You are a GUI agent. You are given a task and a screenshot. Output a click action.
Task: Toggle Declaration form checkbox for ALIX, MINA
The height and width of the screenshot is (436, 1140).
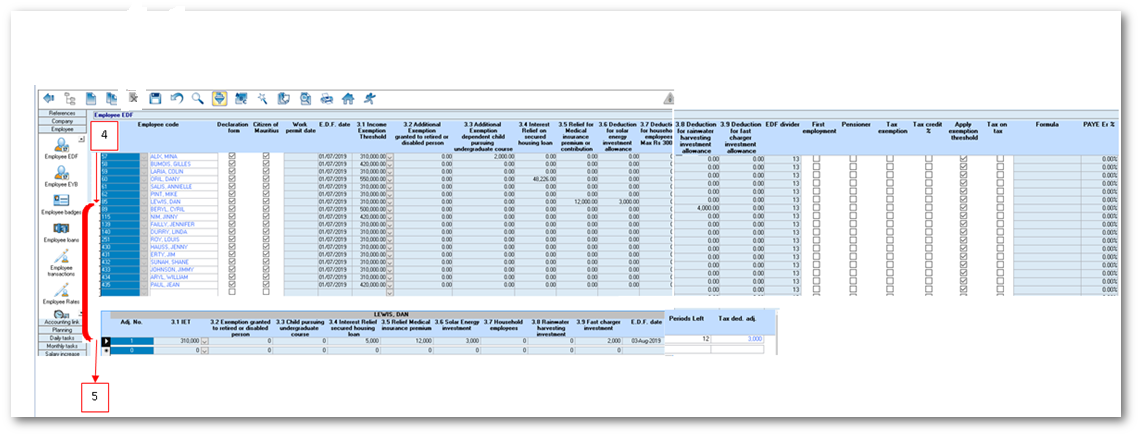(x=233, y=157)
